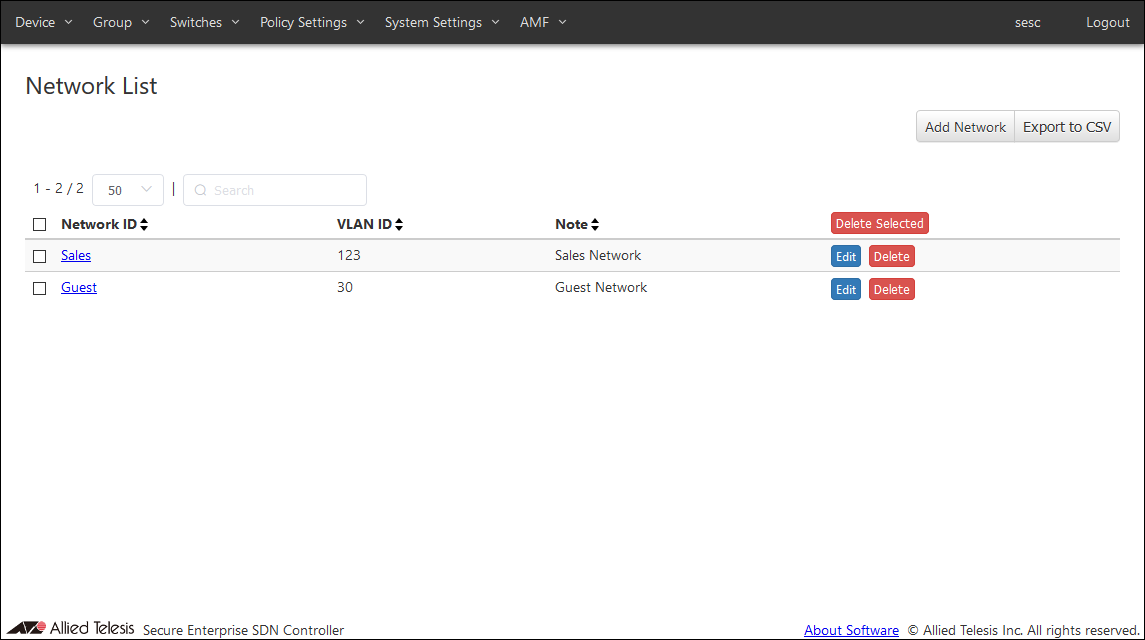The width and height of the screenshot is (1145, 640).
Task: Sort the list by Note column
Action: pos(595,225)
